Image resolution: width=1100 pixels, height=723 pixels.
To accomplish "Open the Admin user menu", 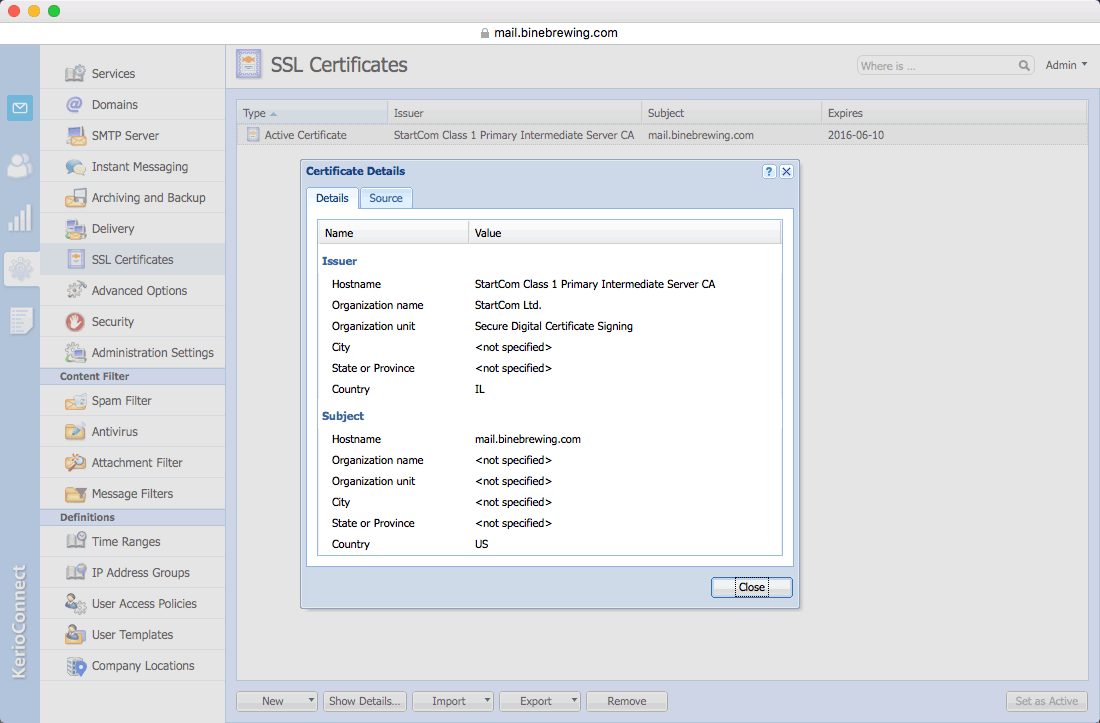I will click(x=1066, y=65).
